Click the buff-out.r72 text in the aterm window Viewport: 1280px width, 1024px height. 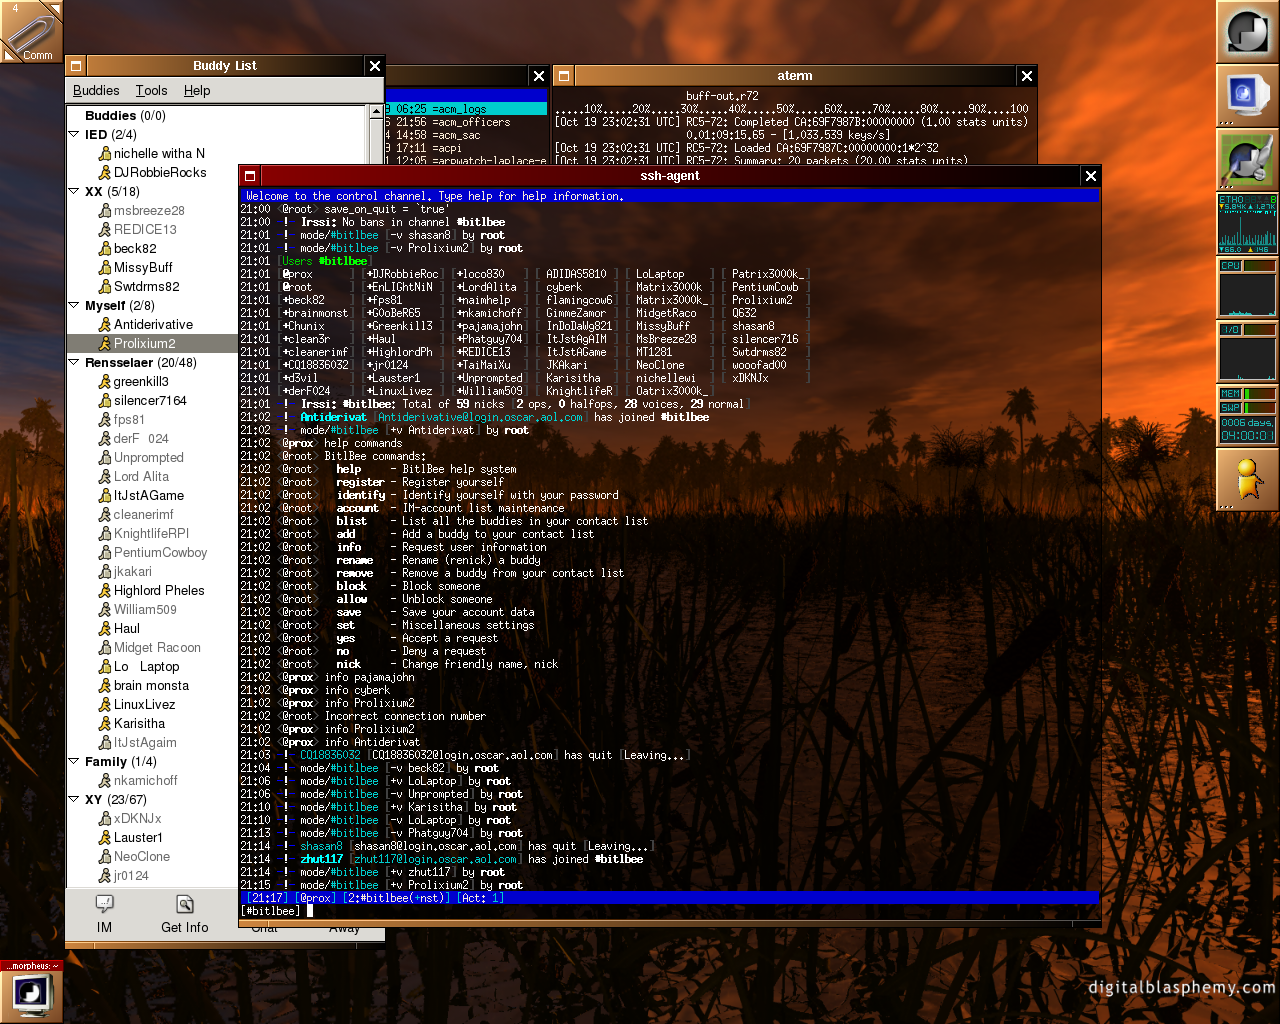(722, 96)
